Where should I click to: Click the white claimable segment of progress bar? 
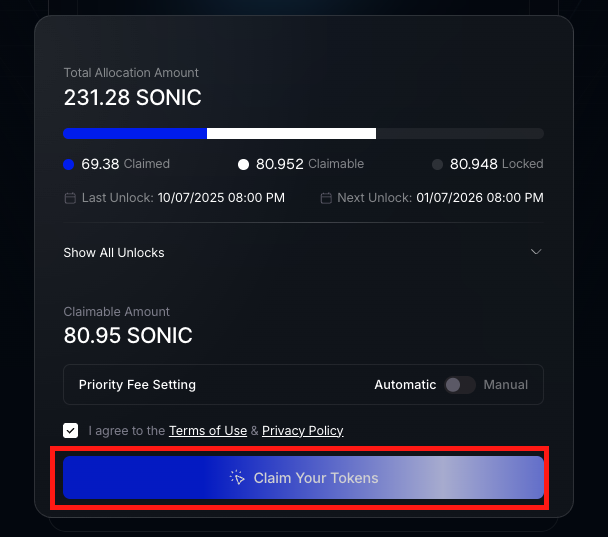[x=291, y=133]
